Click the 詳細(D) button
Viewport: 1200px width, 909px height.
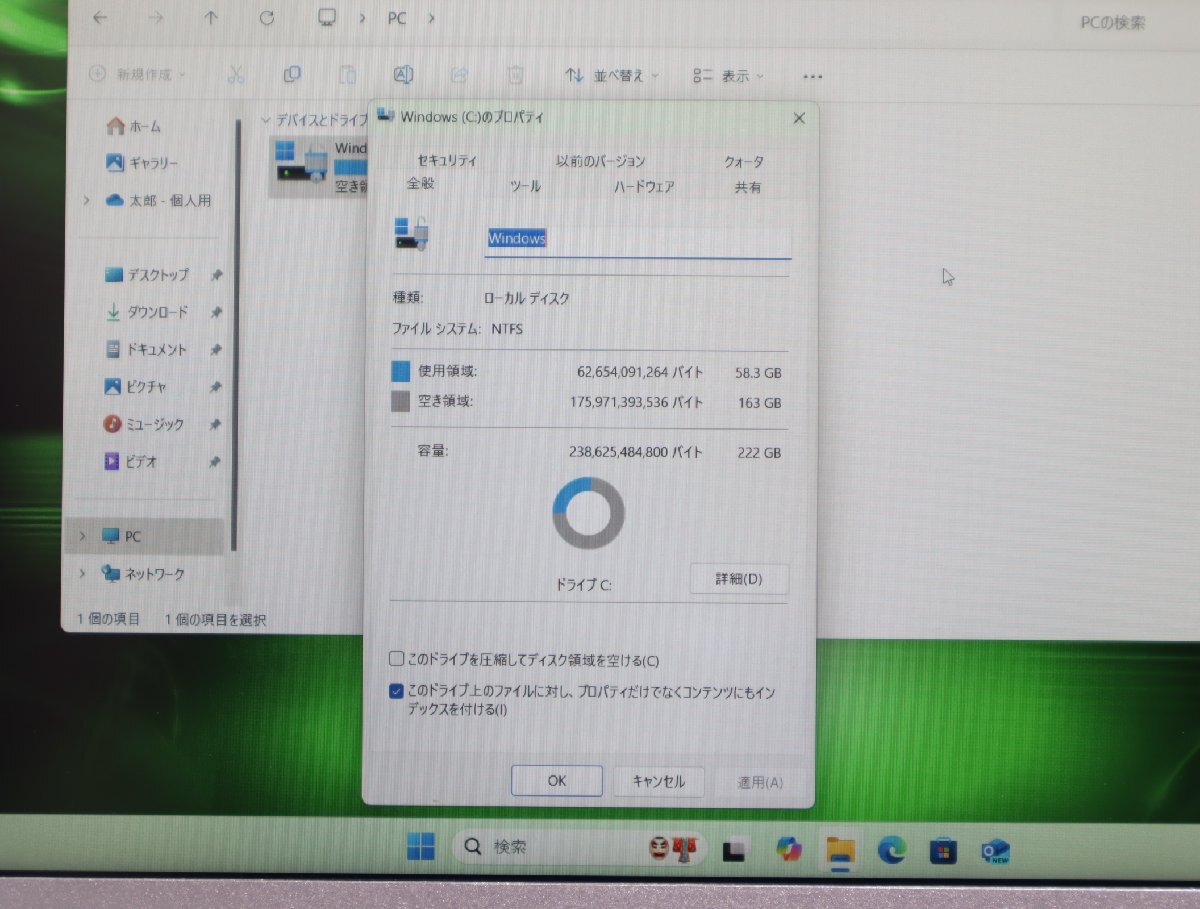739,579
